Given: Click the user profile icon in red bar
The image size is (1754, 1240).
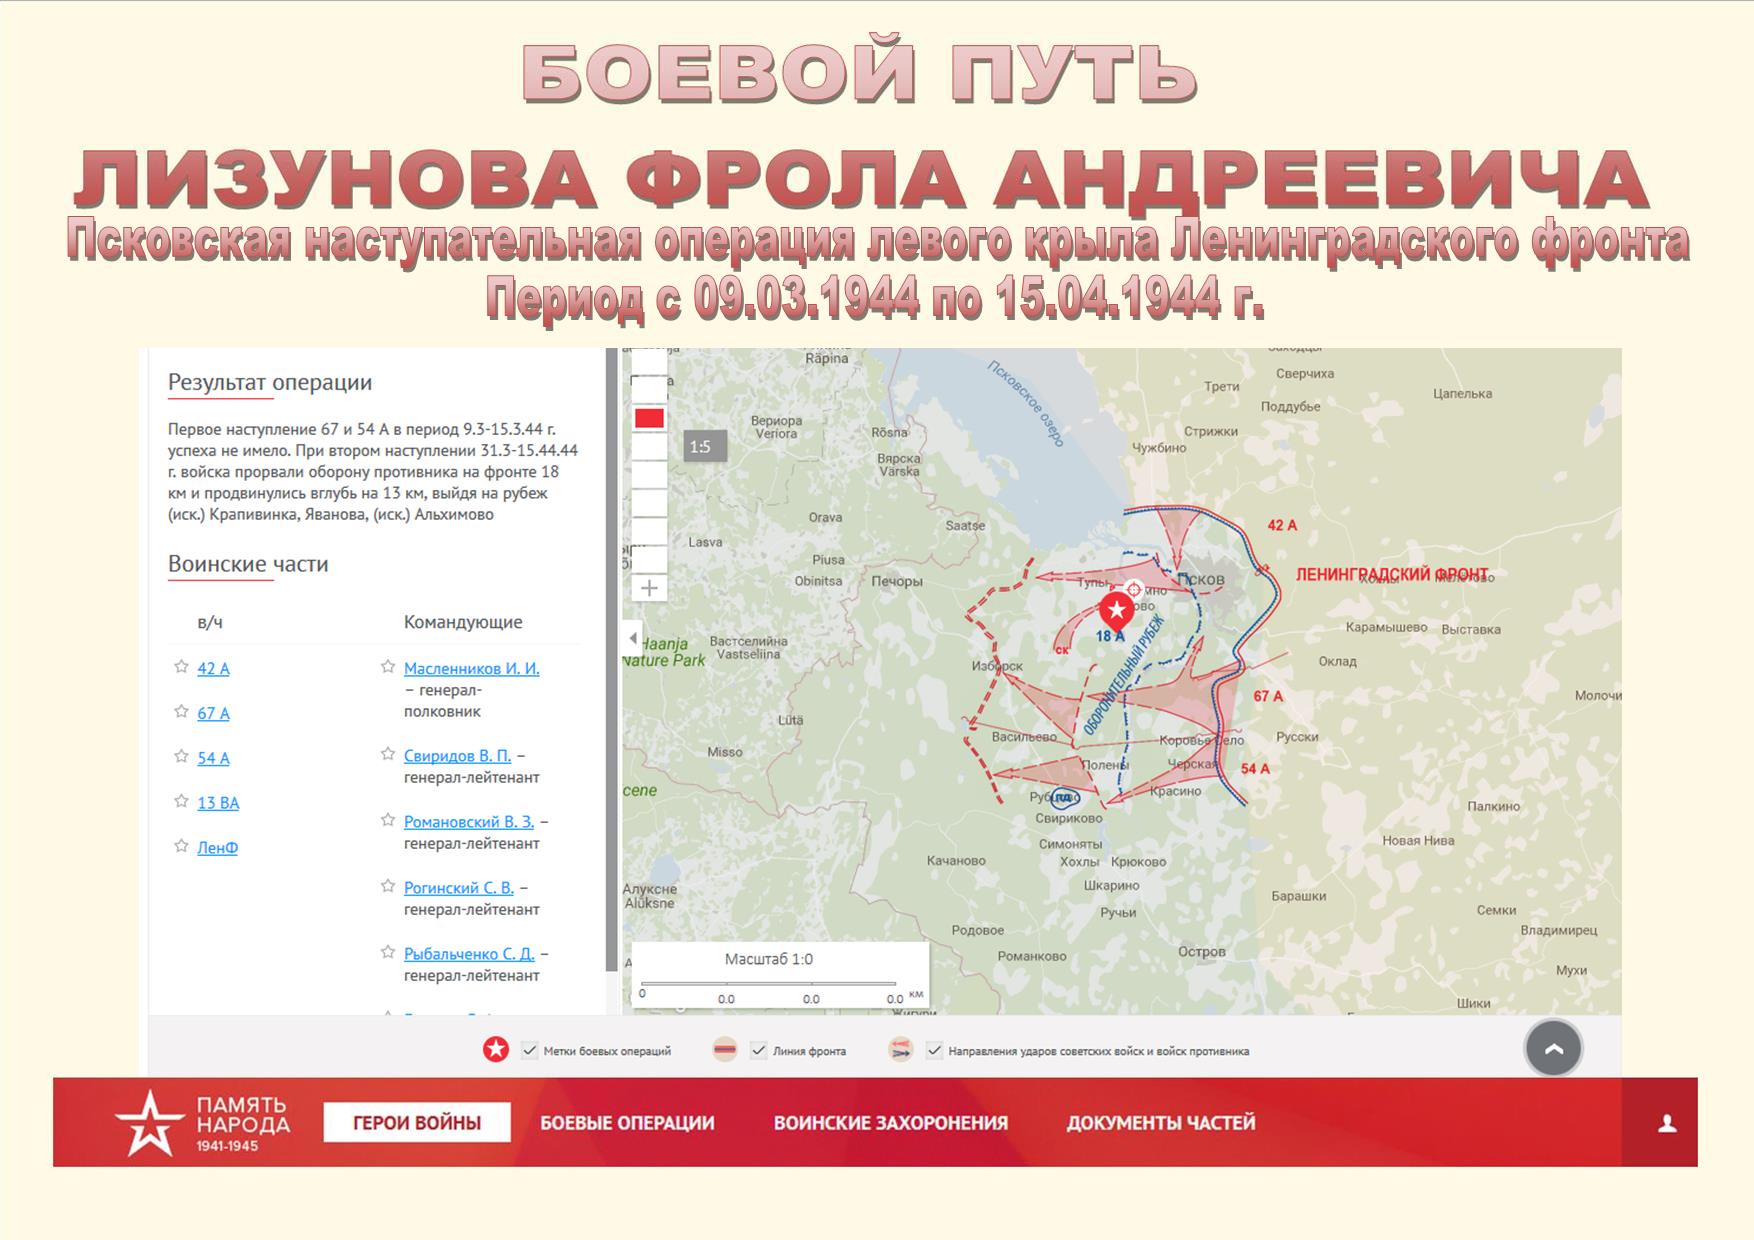Looking at the screenshot, I should pyautogui.click(x=1667, y=1124).
